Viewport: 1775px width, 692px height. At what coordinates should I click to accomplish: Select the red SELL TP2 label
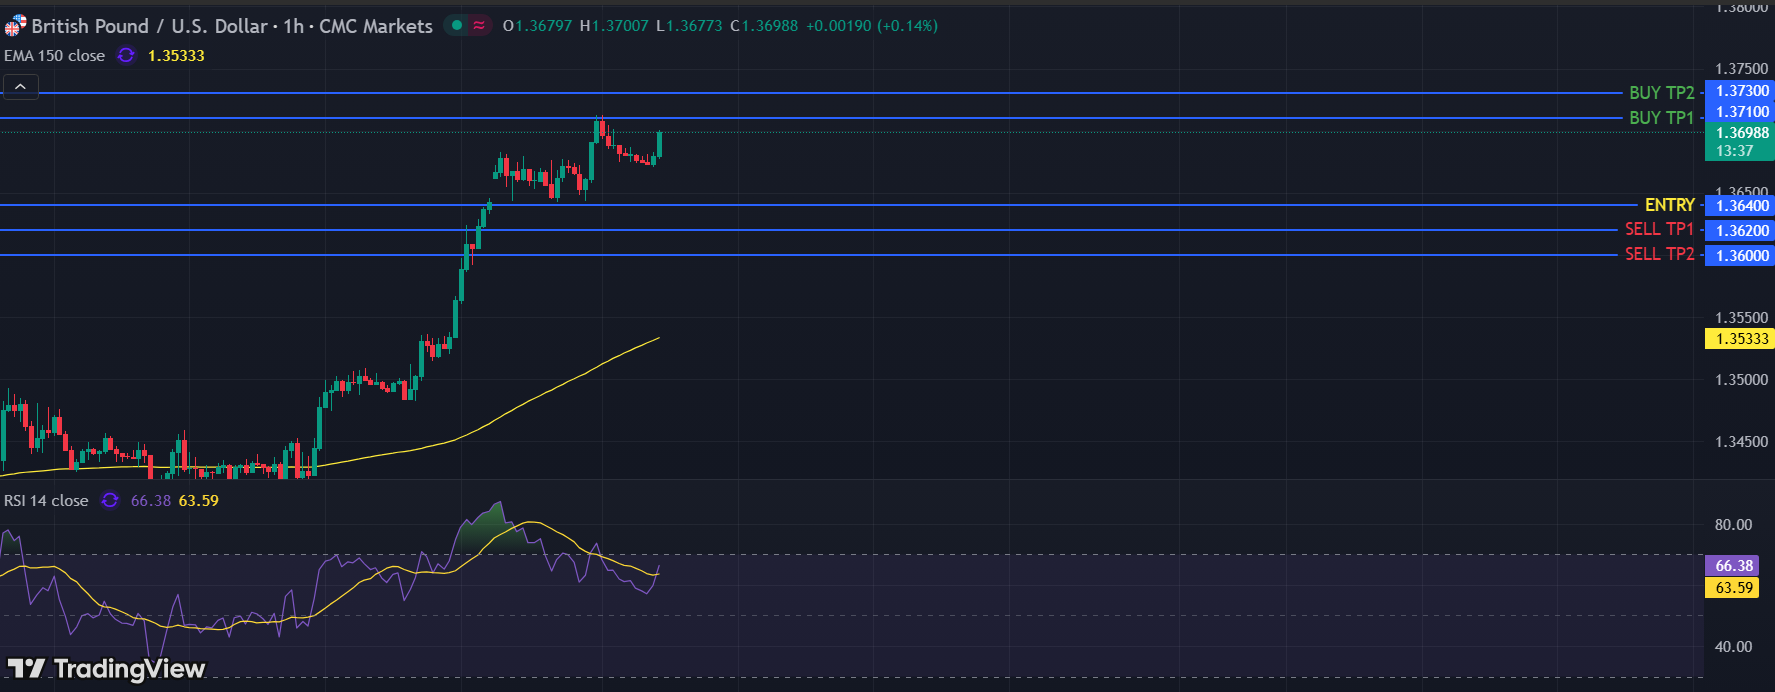[x=1659, y=255]
